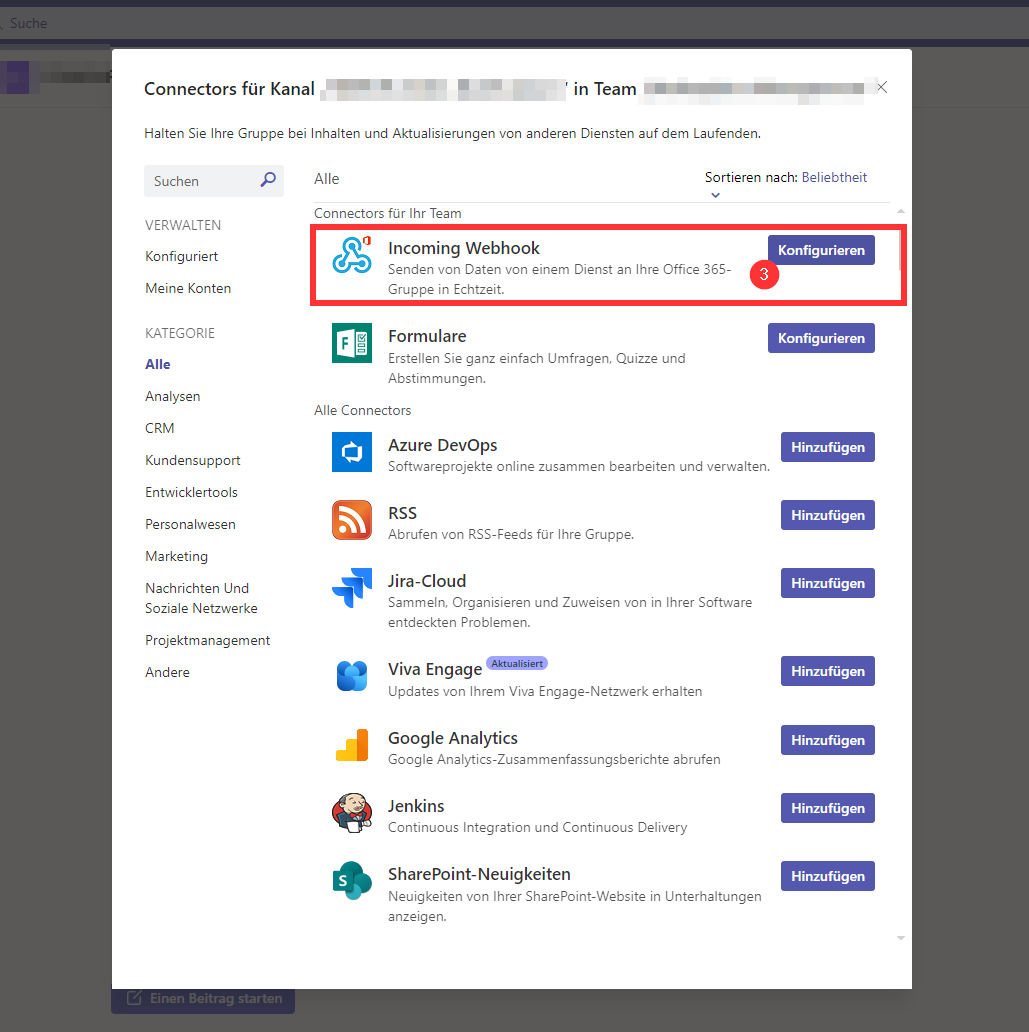Open the Sortieren nach Beliebtheit dropdown
The image size is (1029, 1032).
[x=834, y=177]
